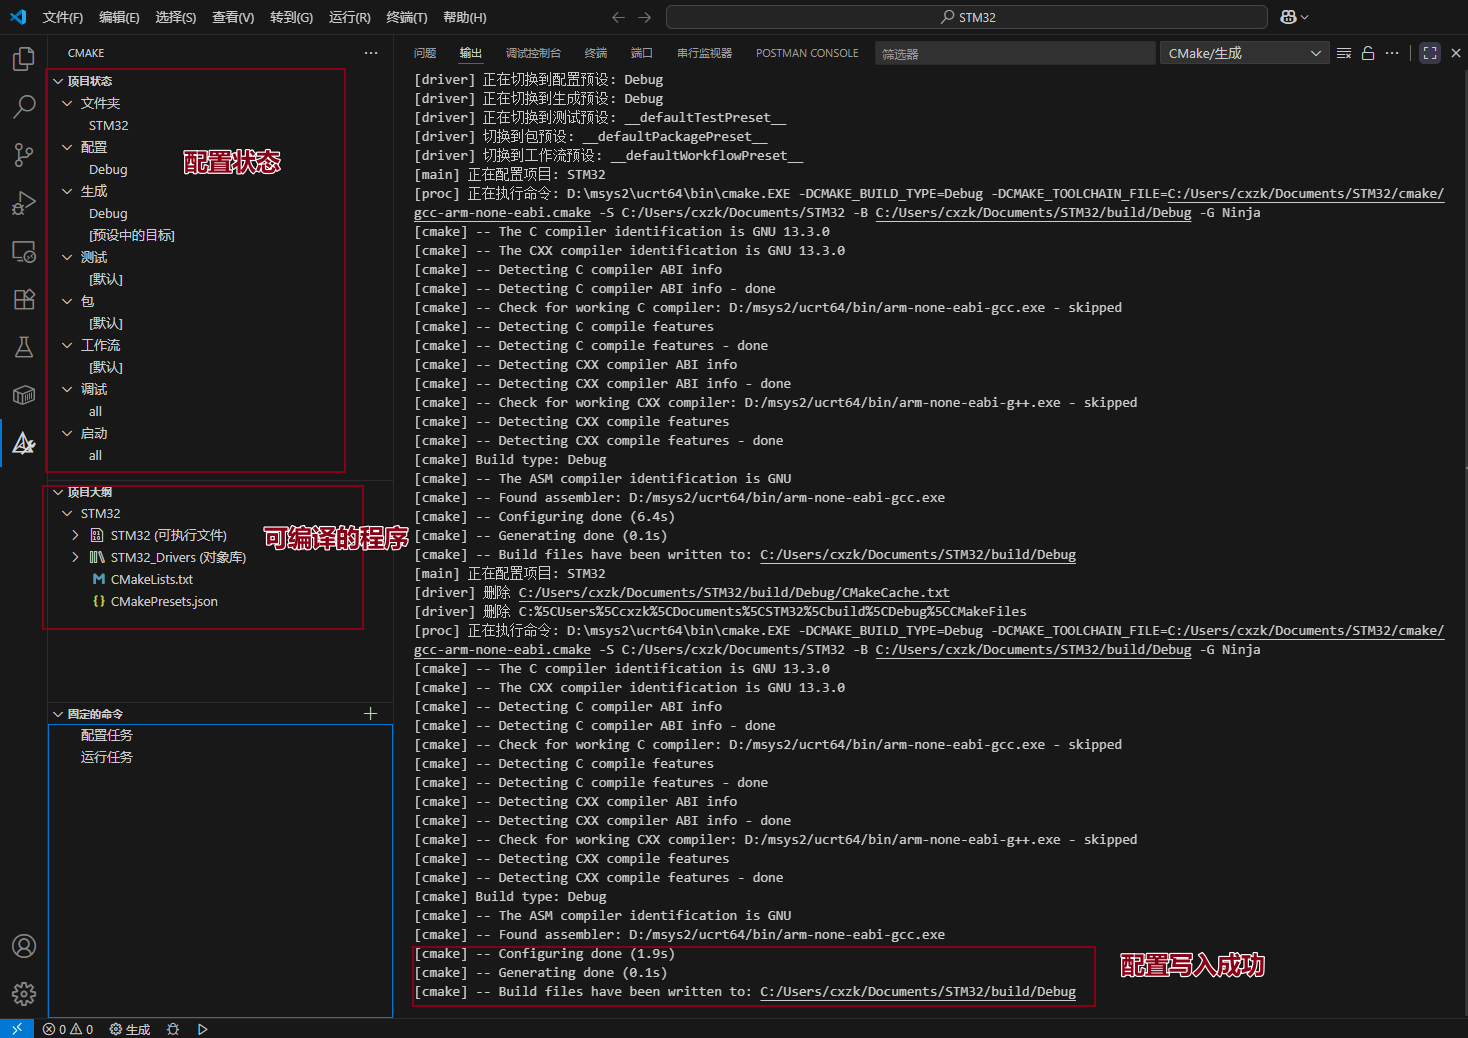Collapse the 文件夹 tree node
The image size is (1468, 1038).
coord(67,103)
